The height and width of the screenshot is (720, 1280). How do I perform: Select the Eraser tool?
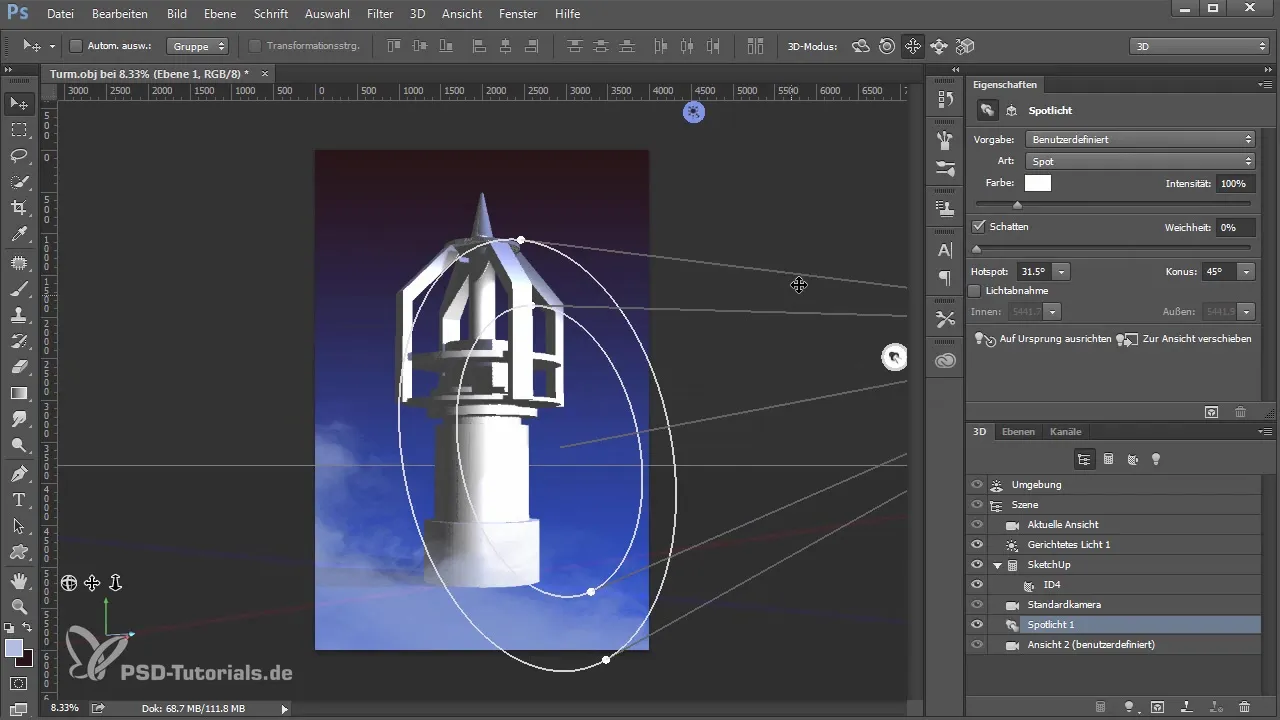click(19, 367)
